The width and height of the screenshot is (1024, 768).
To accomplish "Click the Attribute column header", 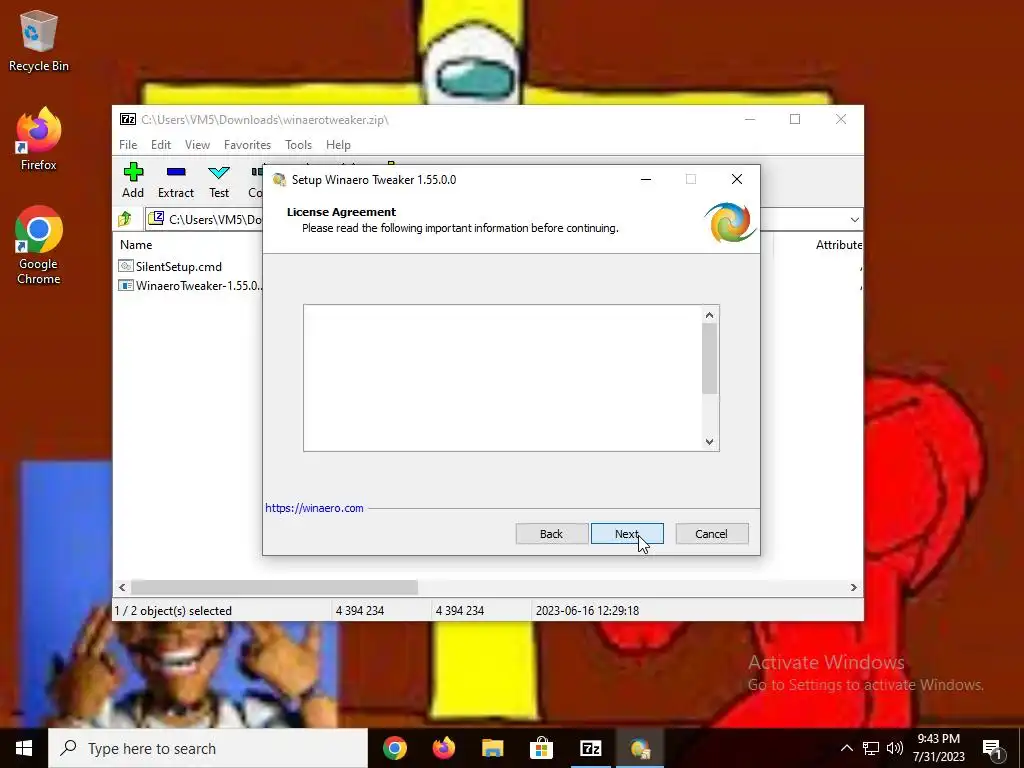I will coord(838,245).
